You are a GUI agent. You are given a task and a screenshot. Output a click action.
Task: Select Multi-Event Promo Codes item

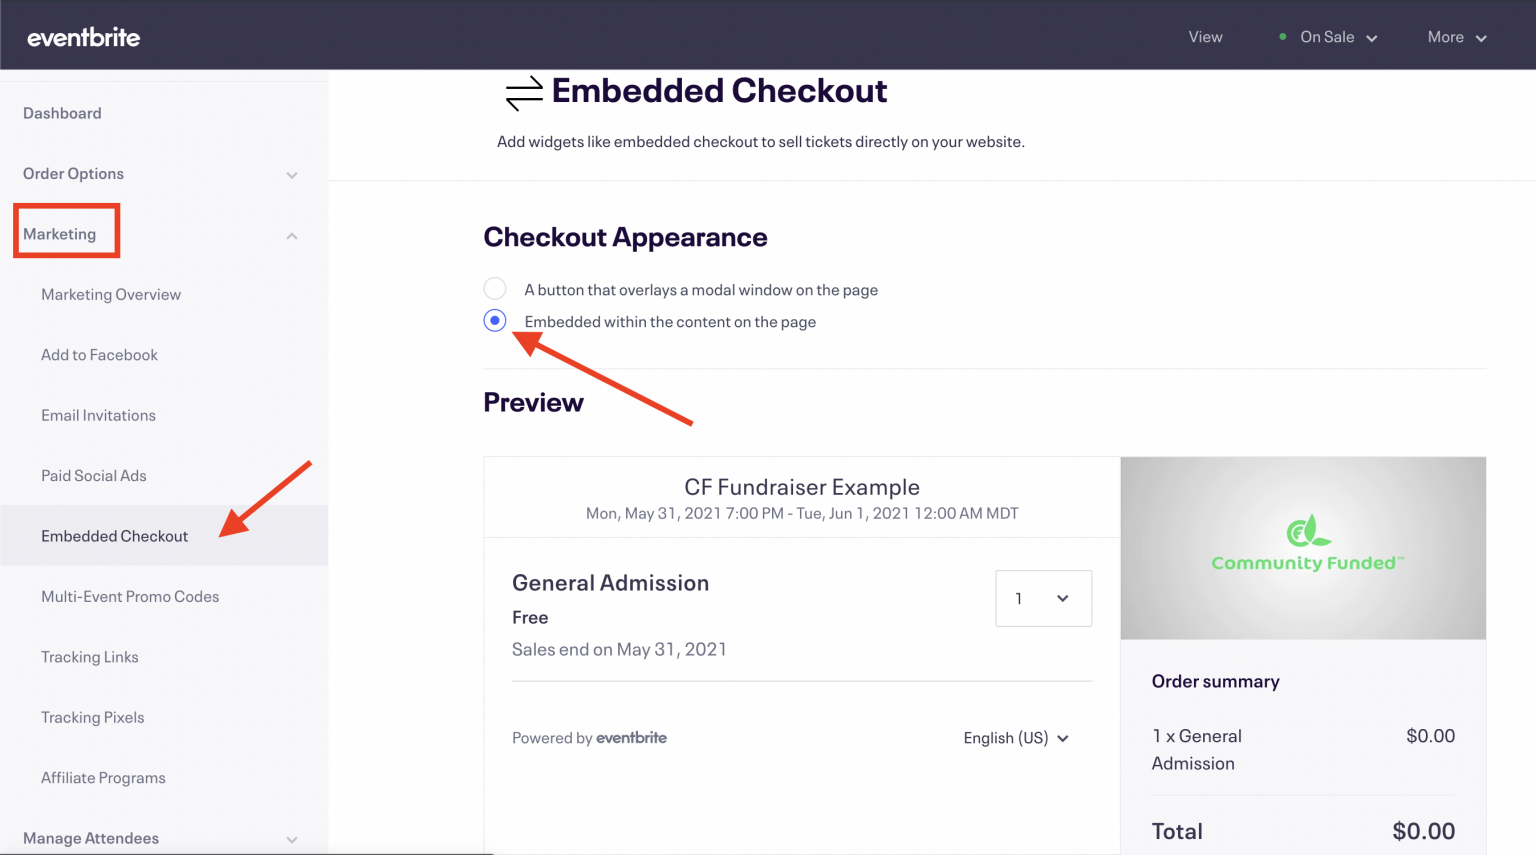130,597
